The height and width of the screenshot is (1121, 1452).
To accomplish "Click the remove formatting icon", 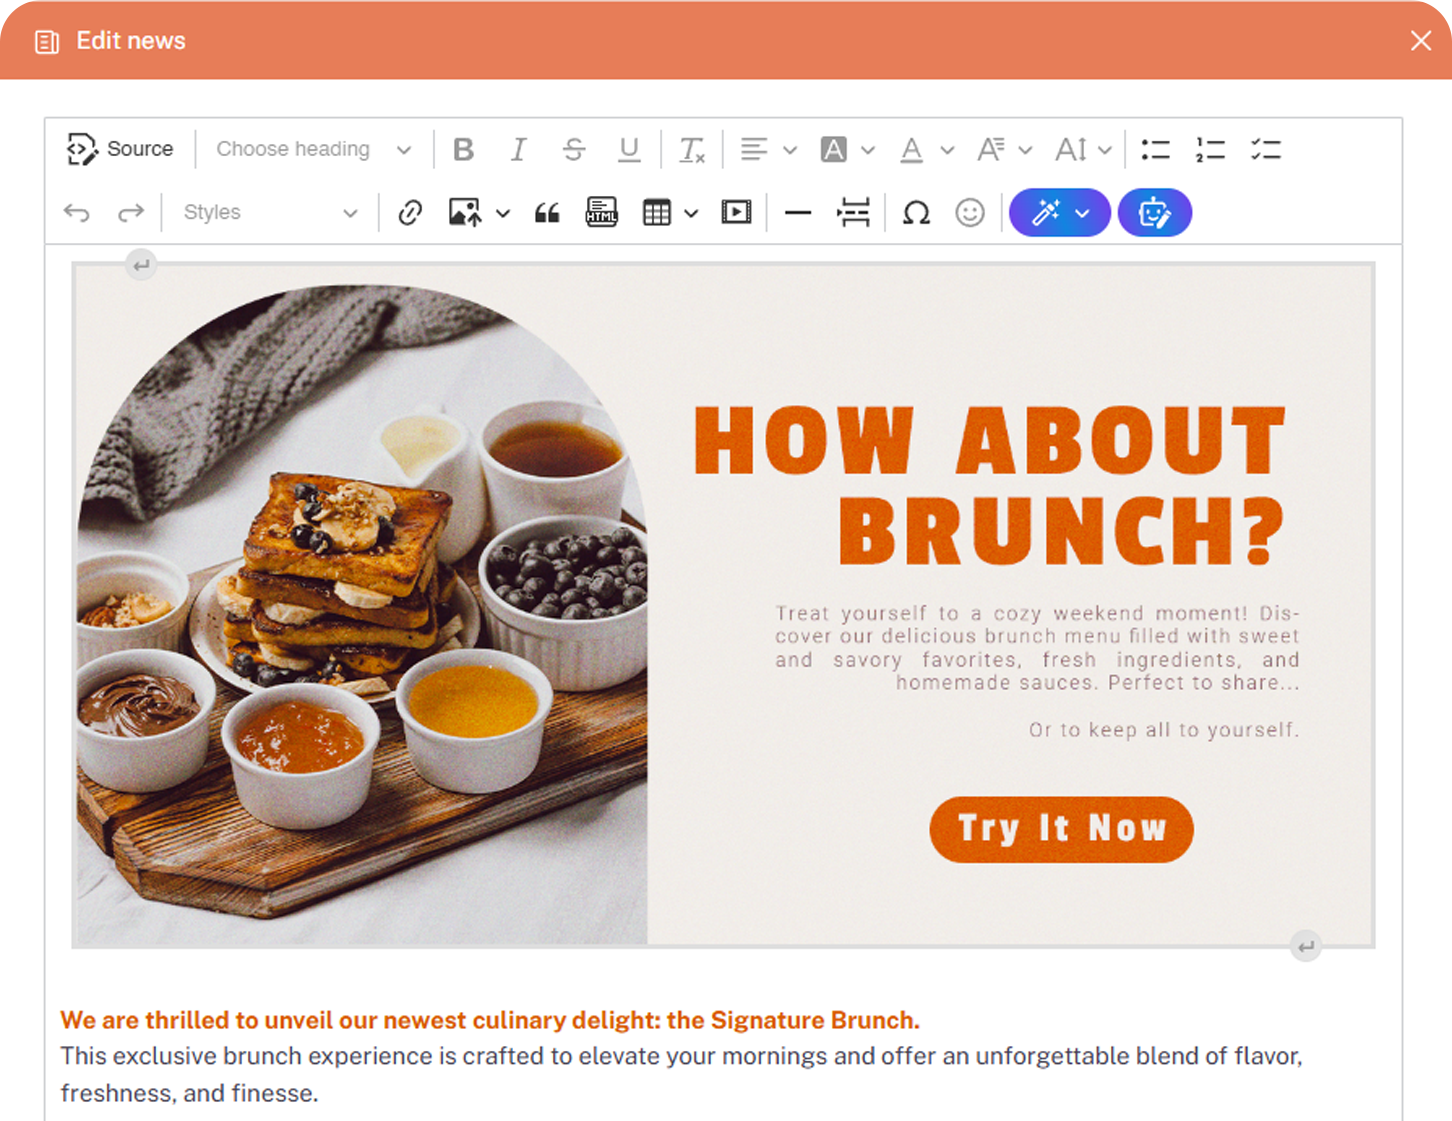I will coord(692,149).
